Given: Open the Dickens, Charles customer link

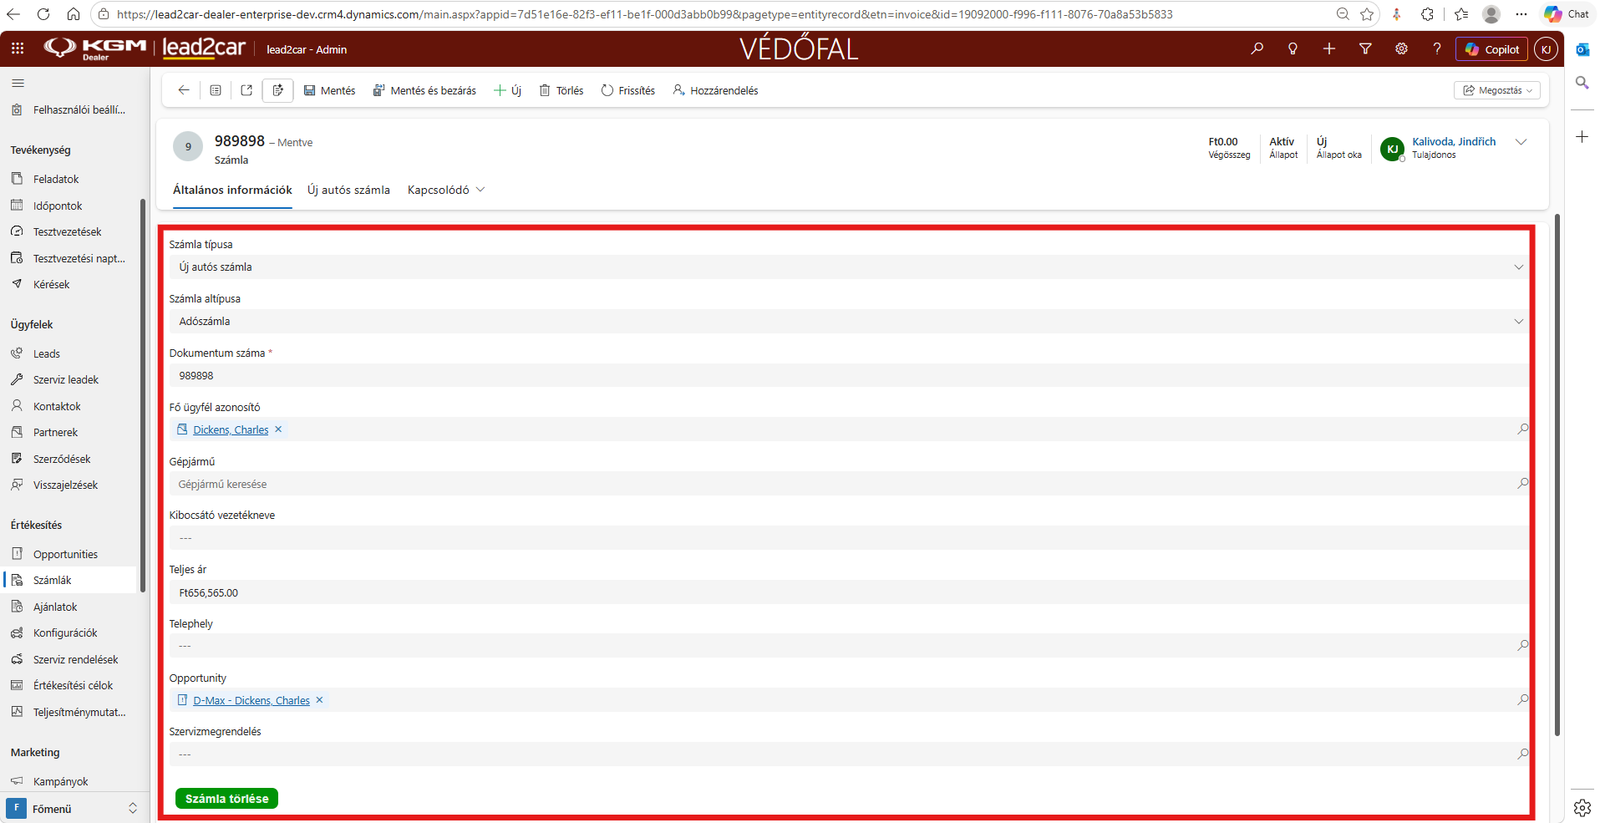Looking at the screenshot, I should click(x=231, y=430).
